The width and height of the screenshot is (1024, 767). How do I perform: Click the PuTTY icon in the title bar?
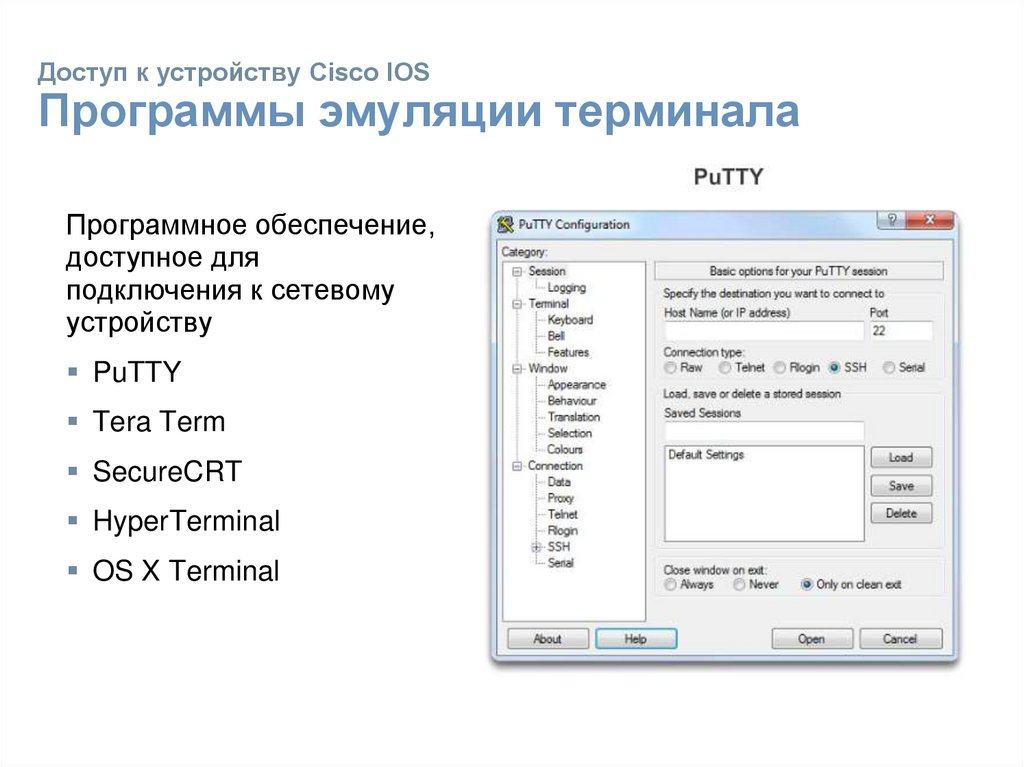[x=505, y=224]
